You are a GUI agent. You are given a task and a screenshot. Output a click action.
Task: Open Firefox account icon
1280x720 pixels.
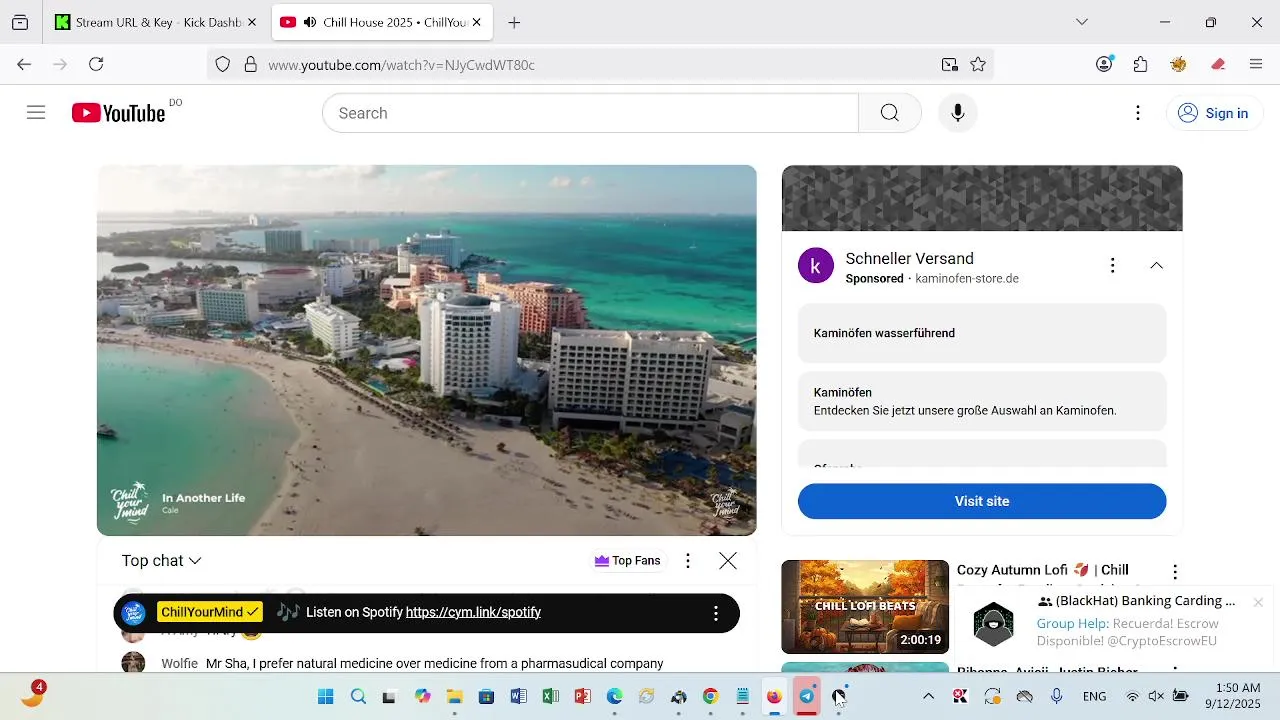[x=1105, y=64]
